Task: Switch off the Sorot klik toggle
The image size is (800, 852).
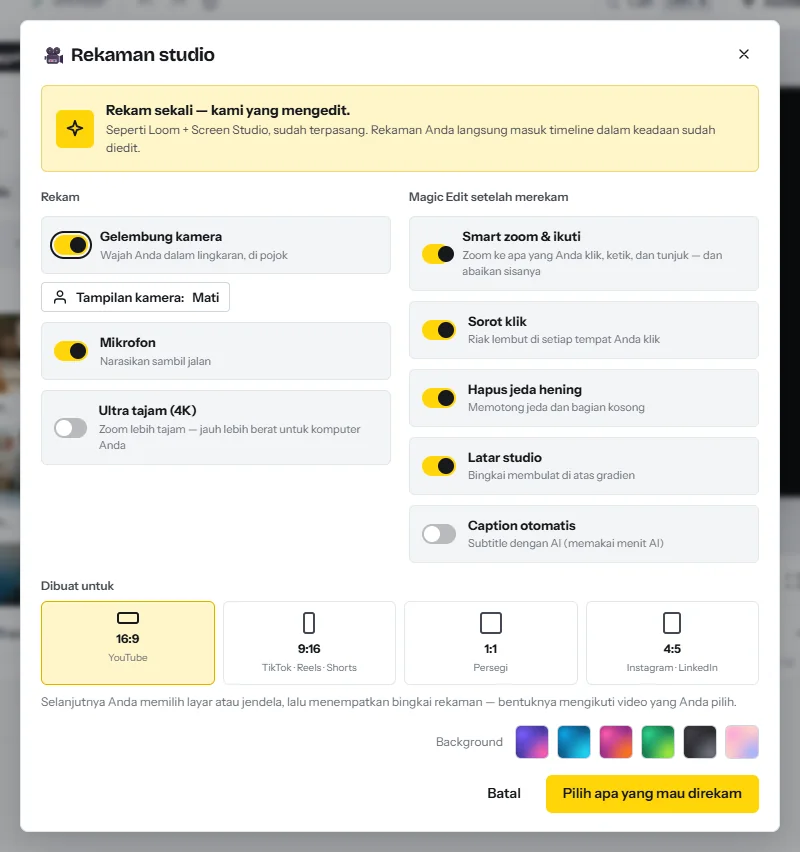Action: 439,330
